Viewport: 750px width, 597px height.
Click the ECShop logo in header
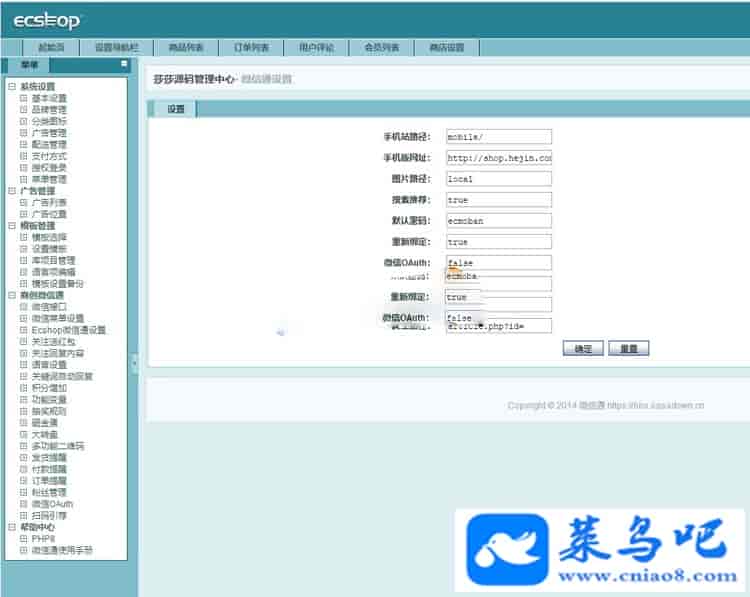click(x=47, y=21)
